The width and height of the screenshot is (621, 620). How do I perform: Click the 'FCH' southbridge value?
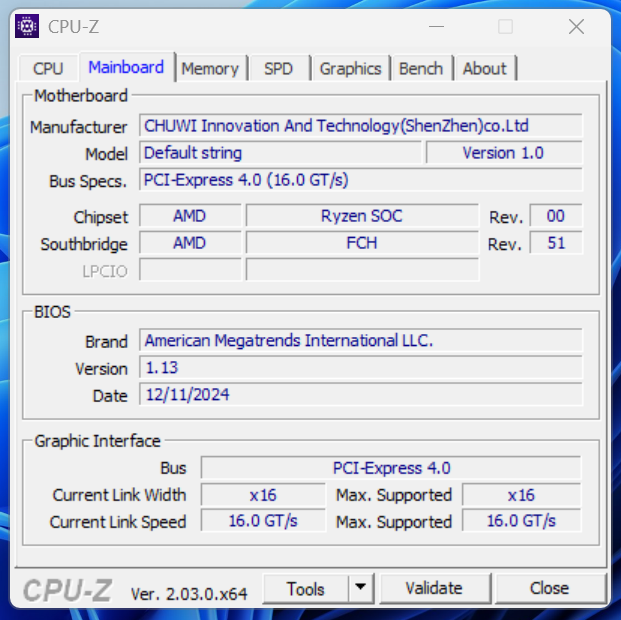click(362, 243)
